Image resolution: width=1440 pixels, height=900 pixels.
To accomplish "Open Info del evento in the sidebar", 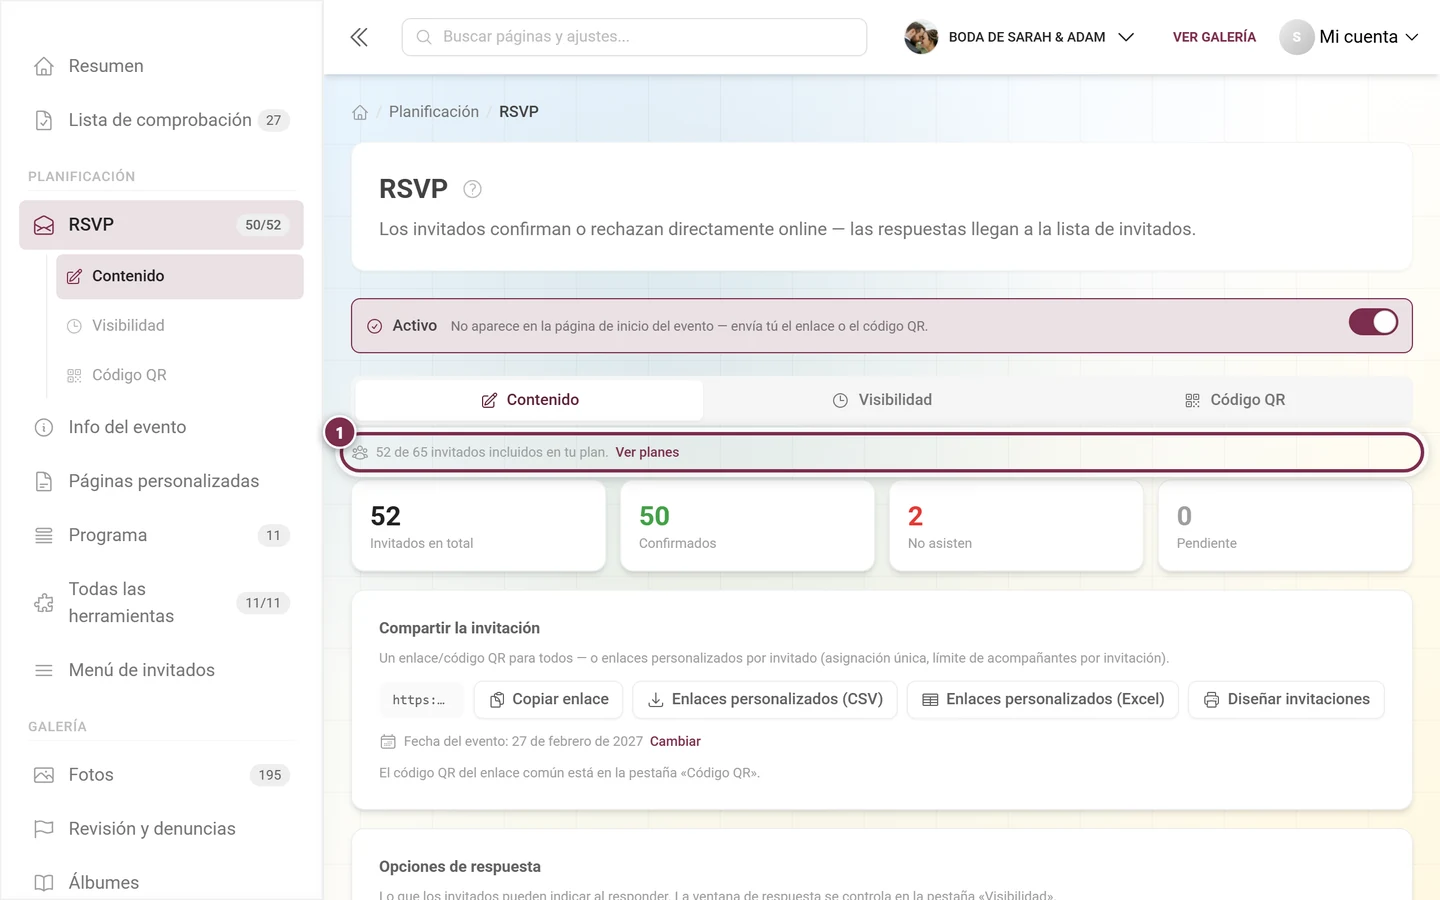I will (x=161, y=427).
